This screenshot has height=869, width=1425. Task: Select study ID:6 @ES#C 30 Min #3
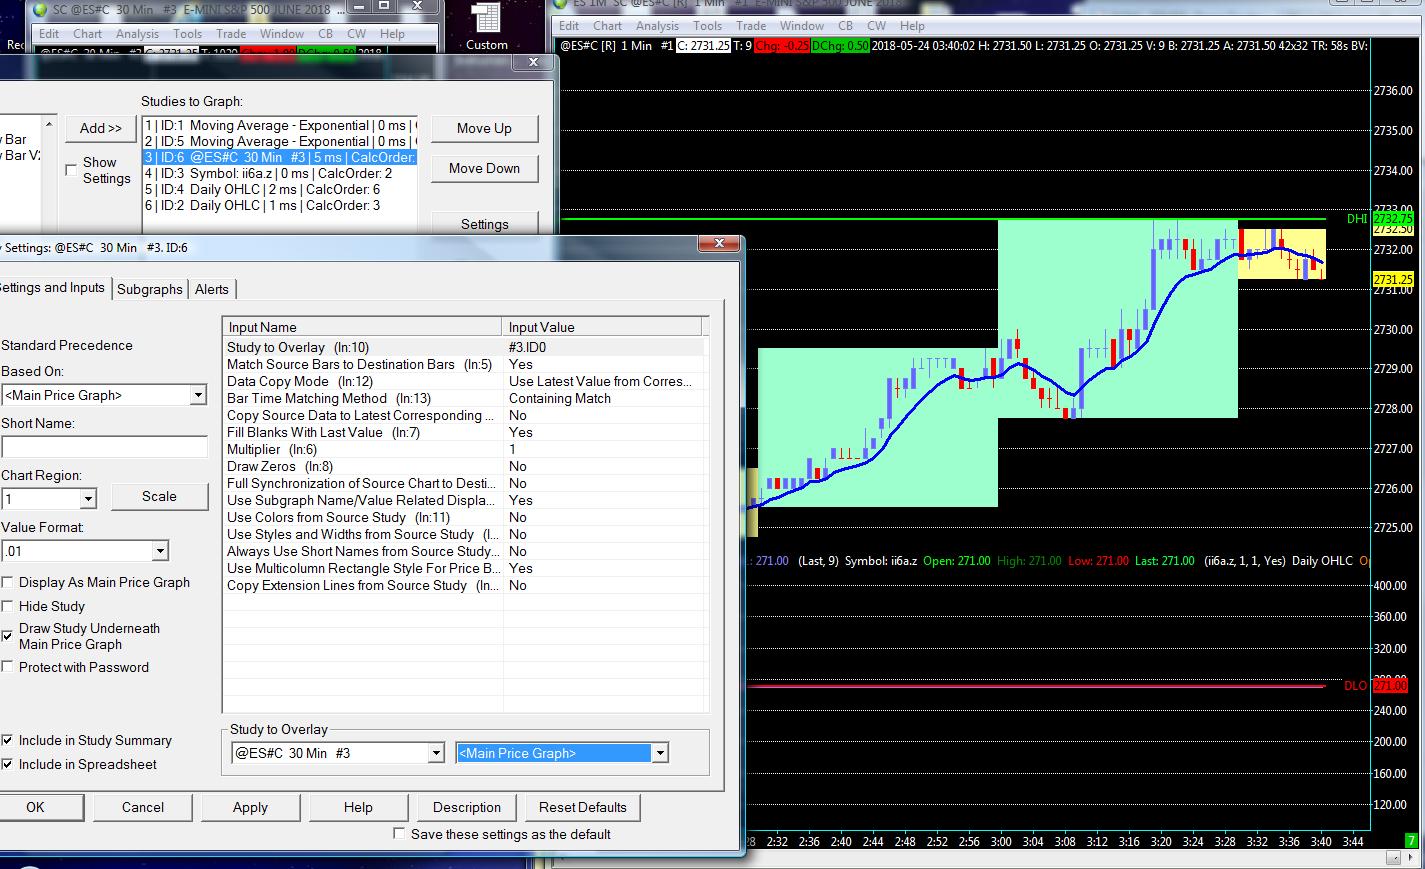click(279, 157)
